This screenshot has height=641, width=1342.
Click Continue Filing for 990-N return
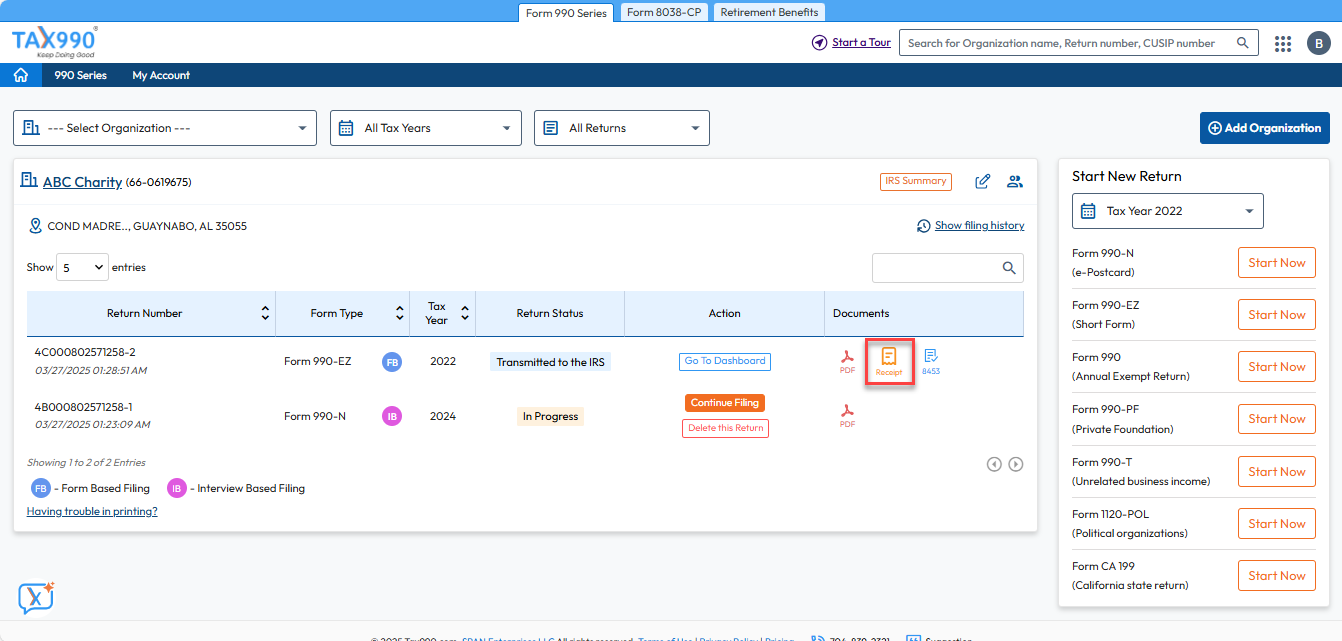coord(725,403)
